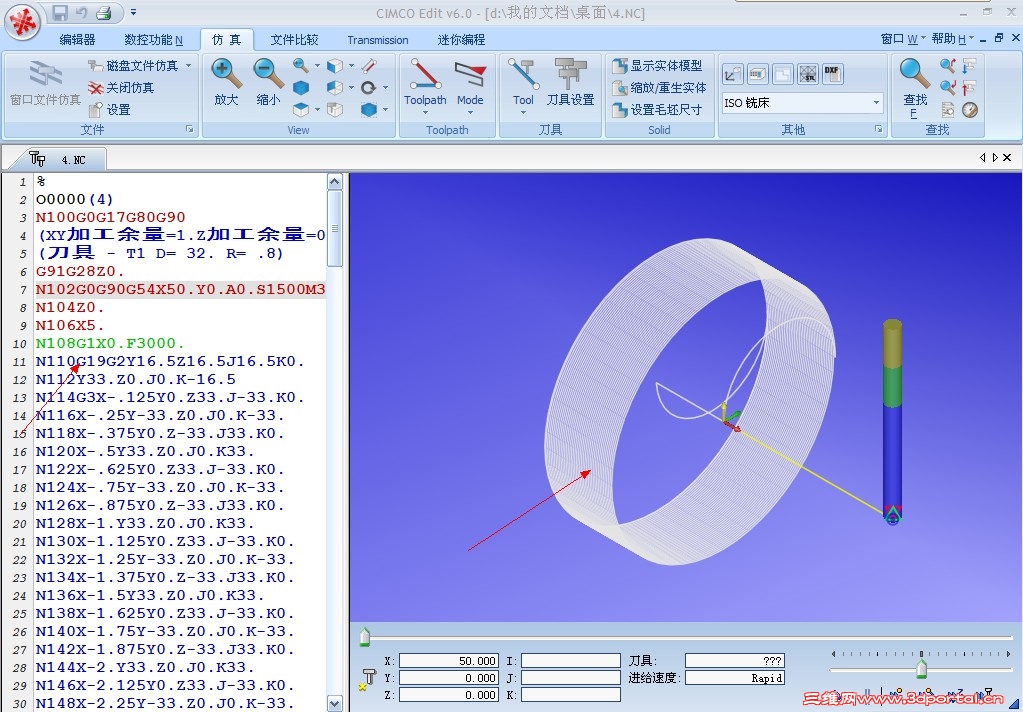Open 刀具设置 tool setup
The width and height of the screenshot is (1023, 712).
coord(570,82)
